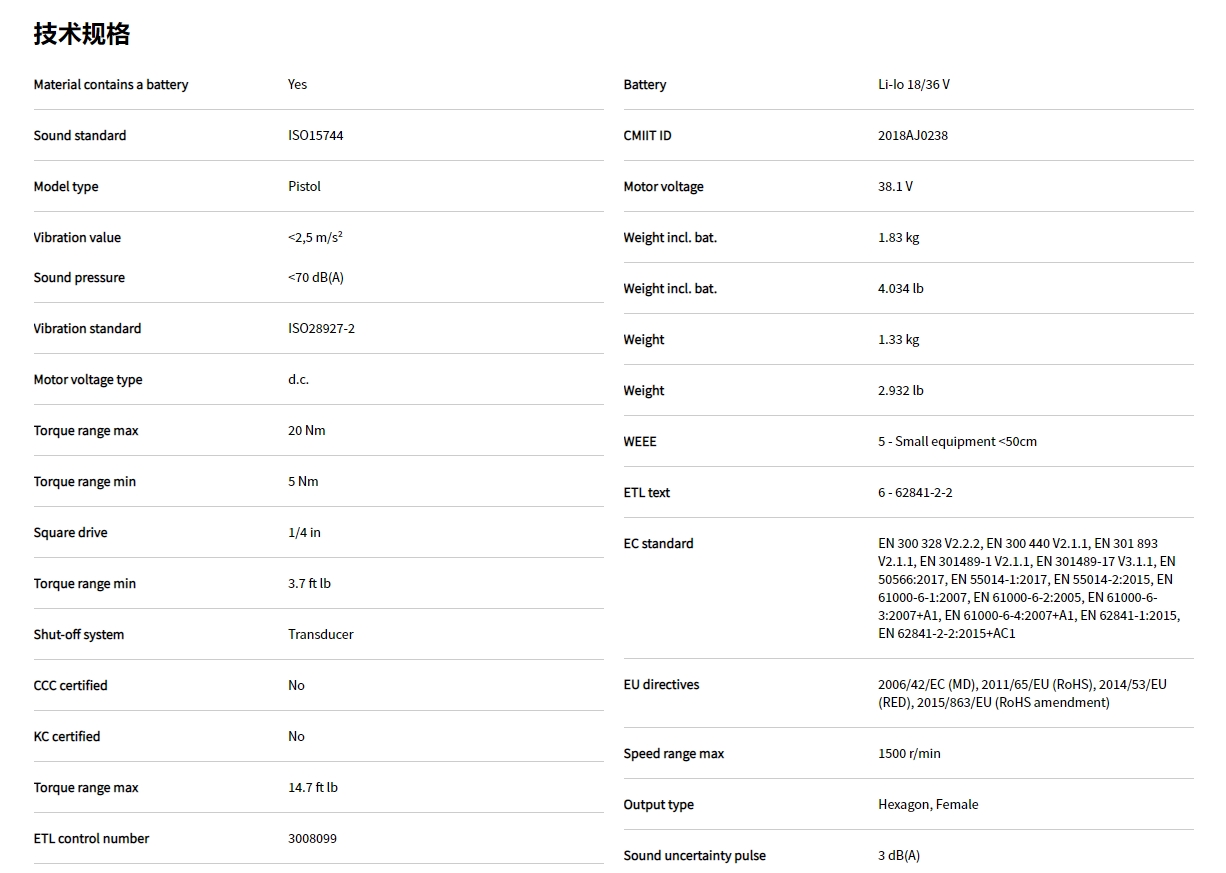The width and height of the screenshot is (1226, 873).
Task: Click the Model type label
Action: [66, 187]
